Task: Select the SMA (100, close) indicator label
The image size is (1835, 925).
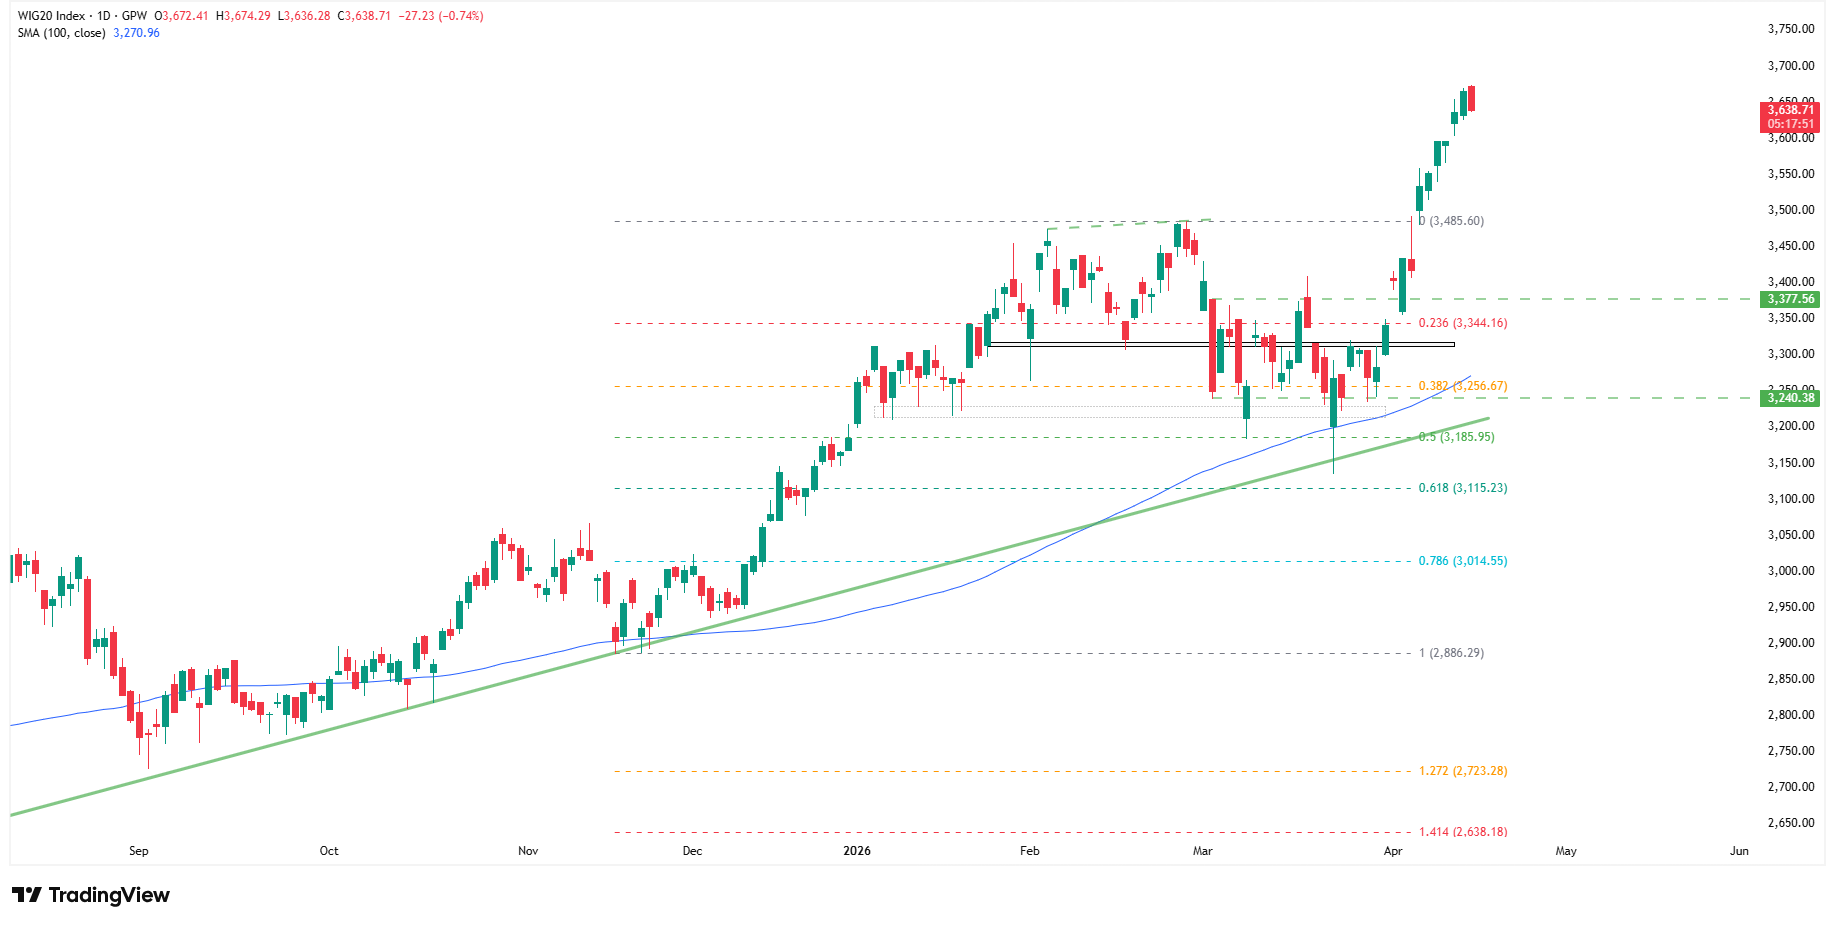Action: 61,33
